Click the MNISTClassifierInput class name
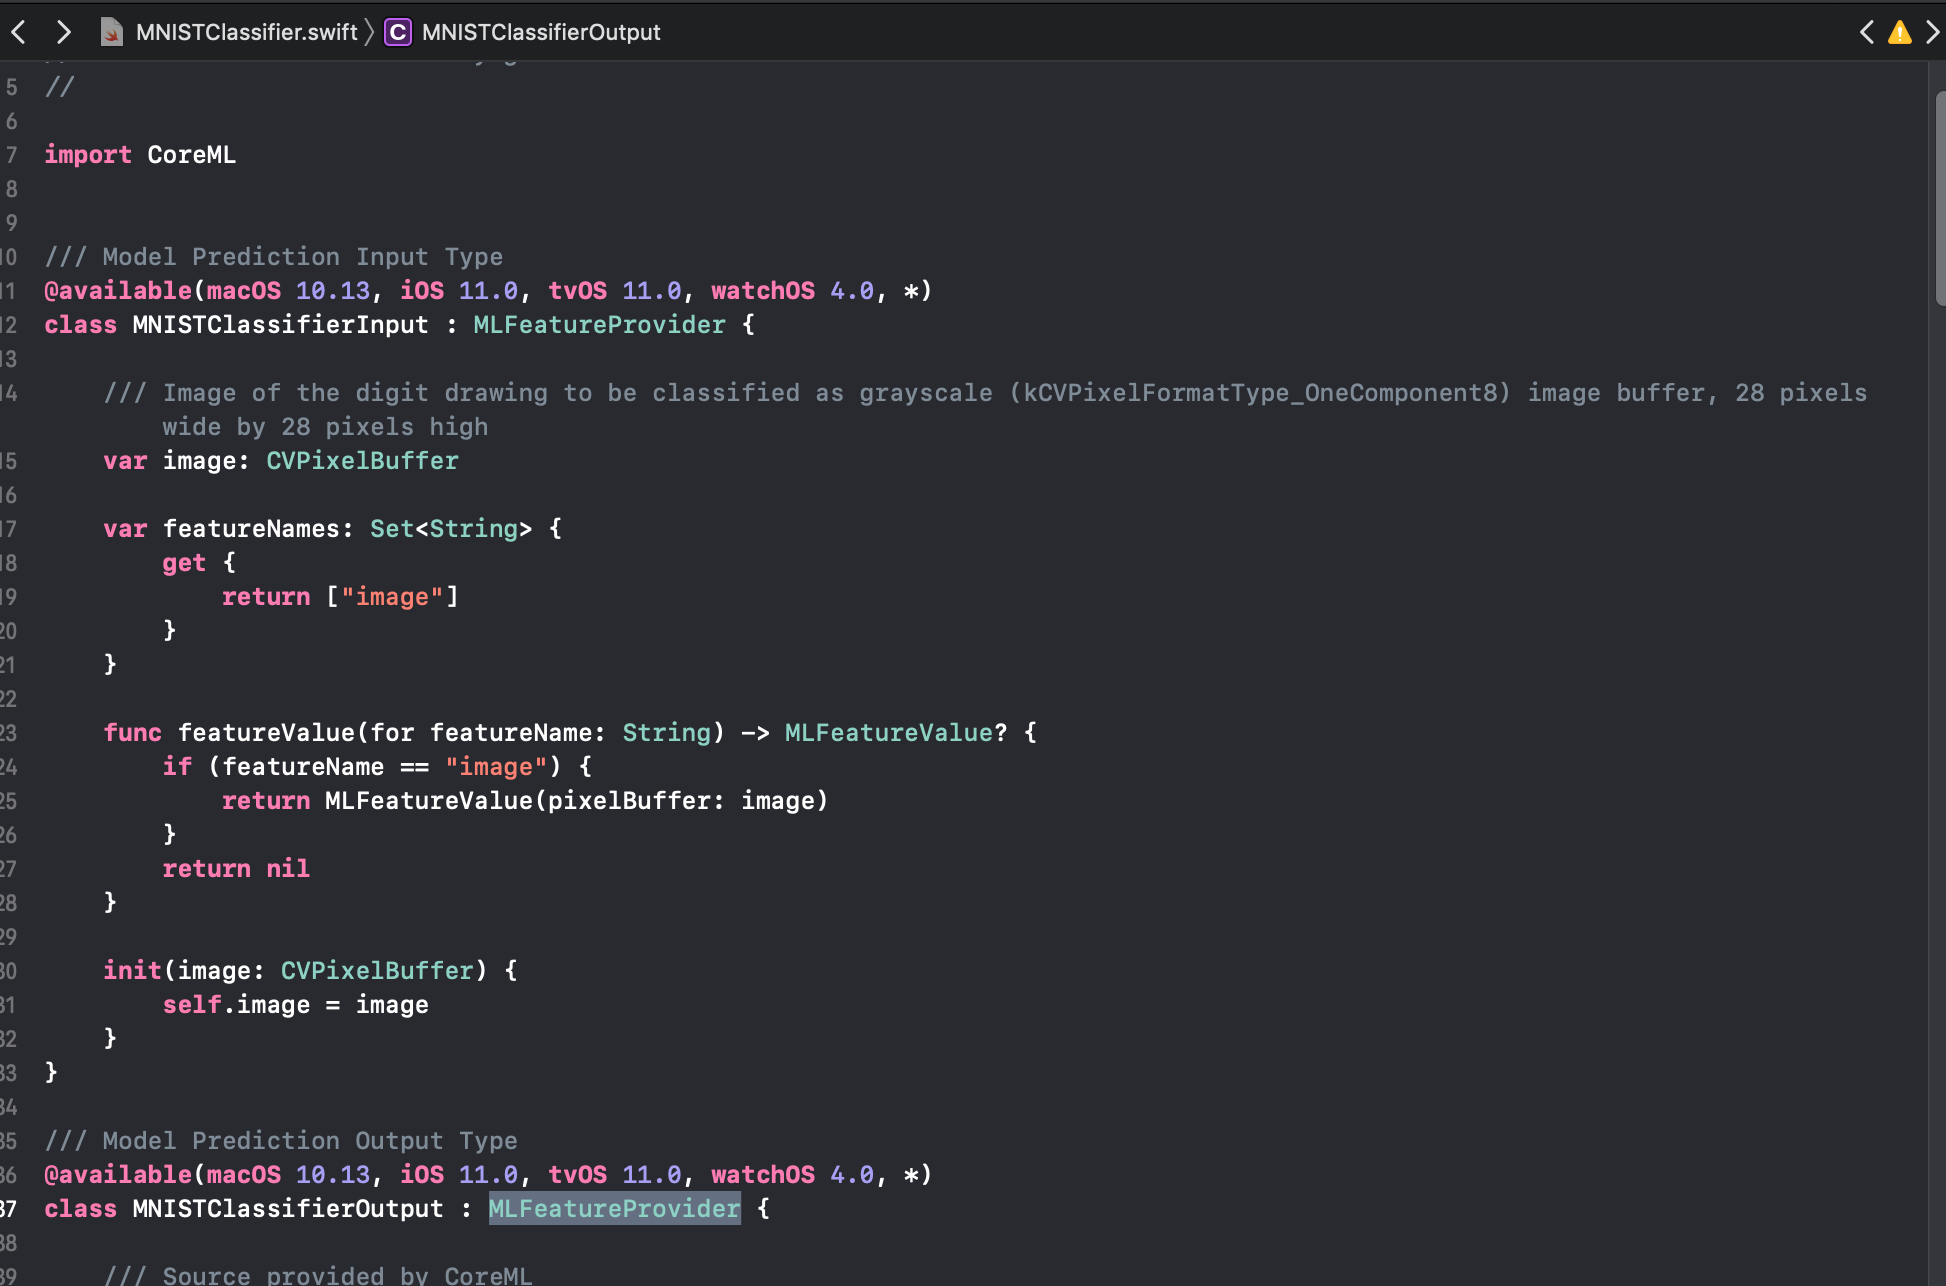The height and width of the screenshot is (1286, 1946). tap(280, 325)
